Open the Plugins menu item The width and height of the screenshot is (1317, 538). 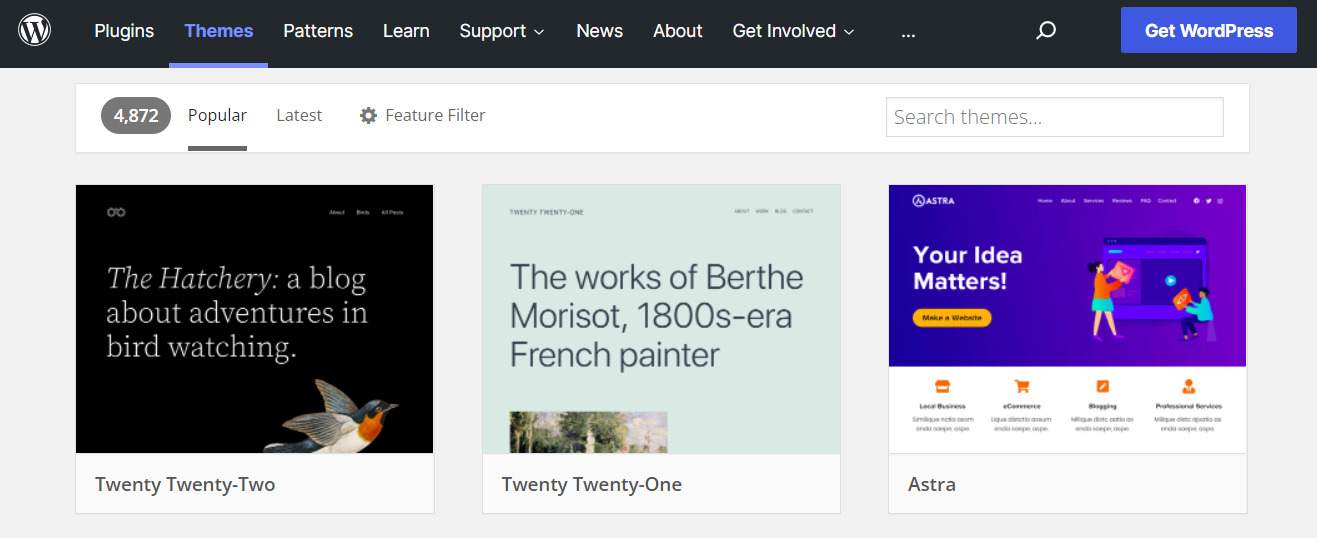[x=124, y=31]
